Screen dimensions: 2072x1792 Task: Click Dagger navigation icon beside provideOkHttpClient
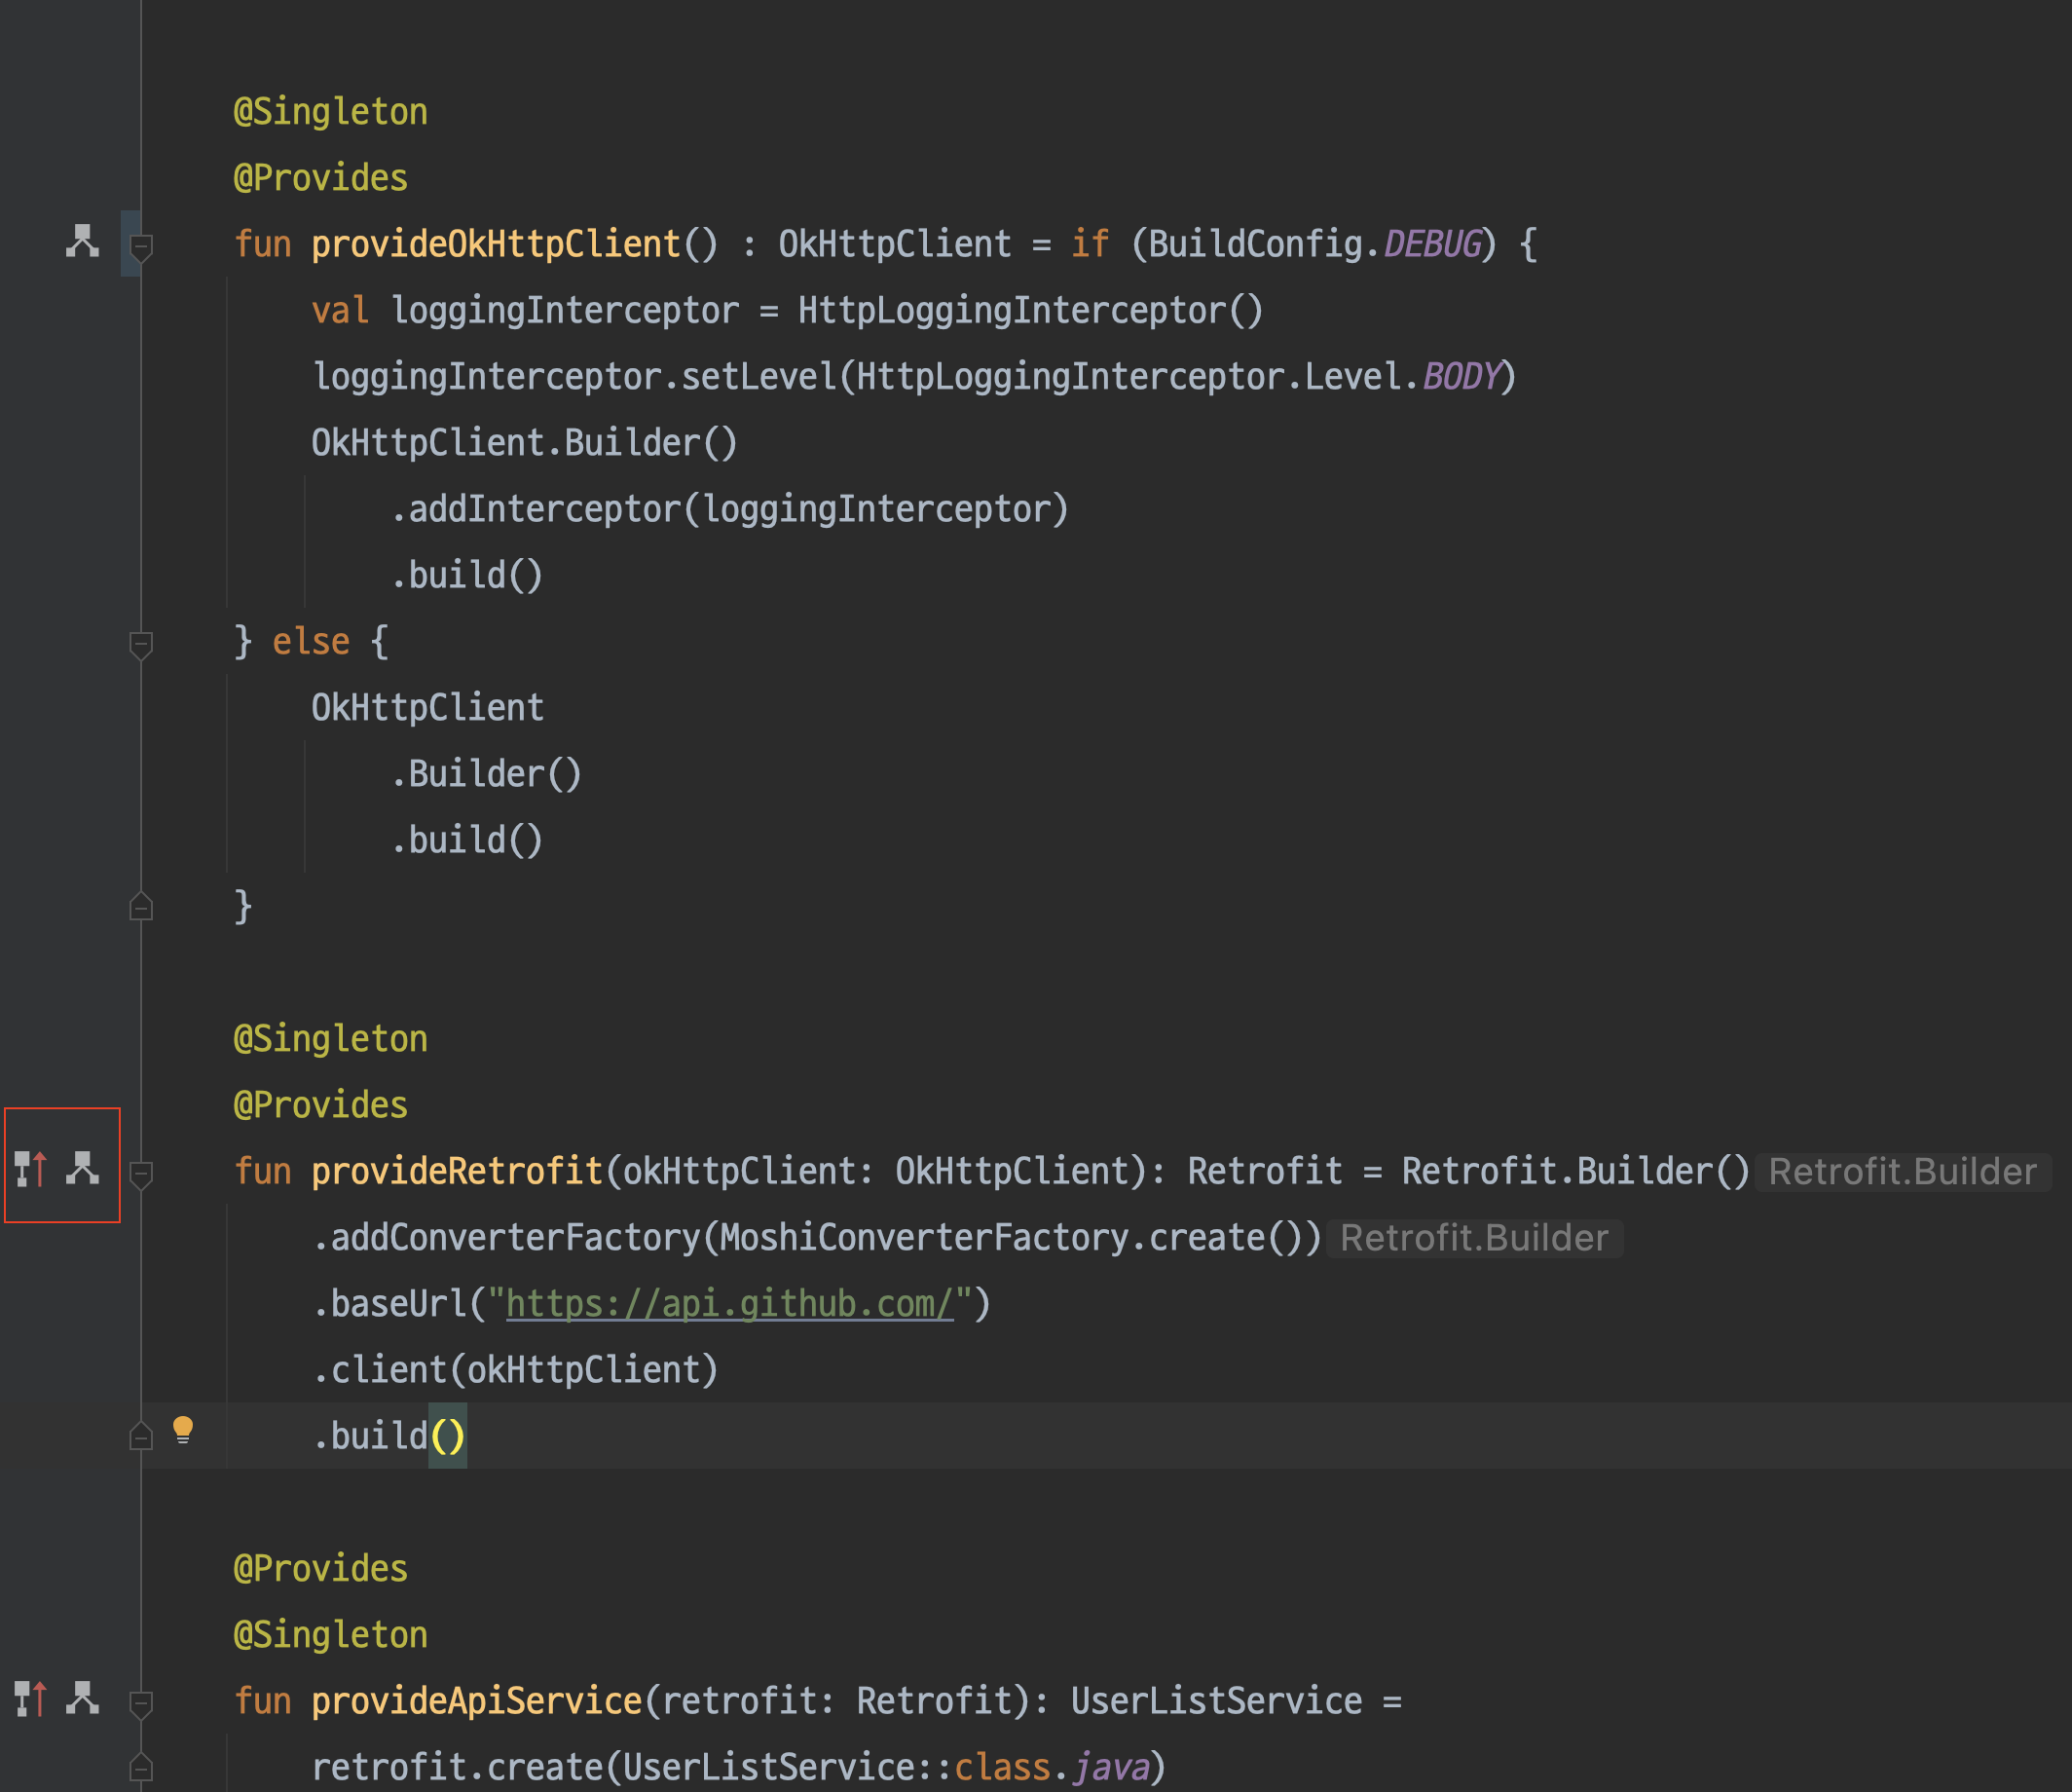[x=82, y=242]
